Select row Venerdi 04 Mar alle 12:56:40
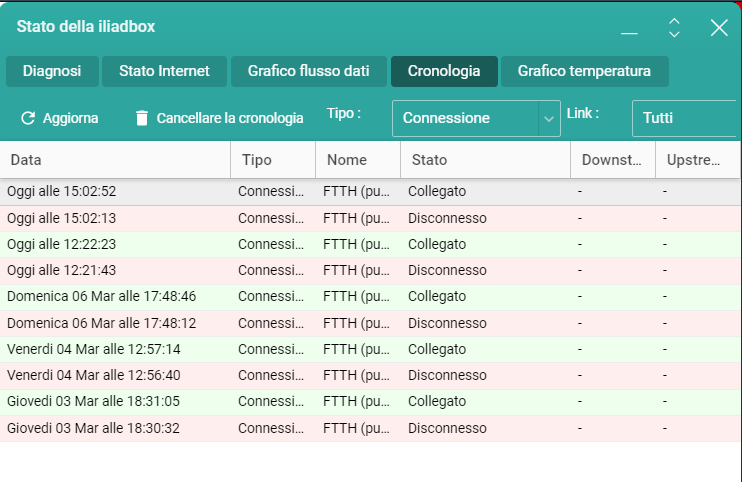The image size is (742, 482). click(370, 376)
